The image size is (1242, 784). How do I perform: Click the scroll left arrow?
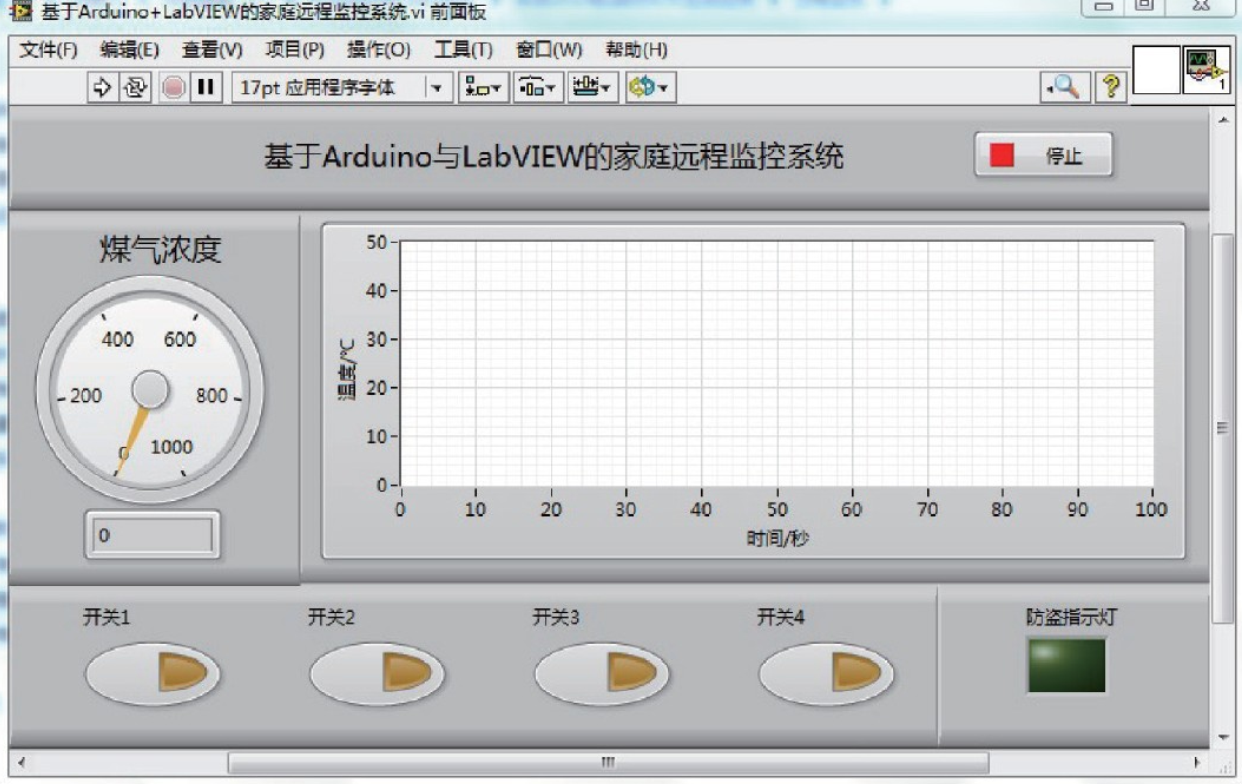point(20,762)
